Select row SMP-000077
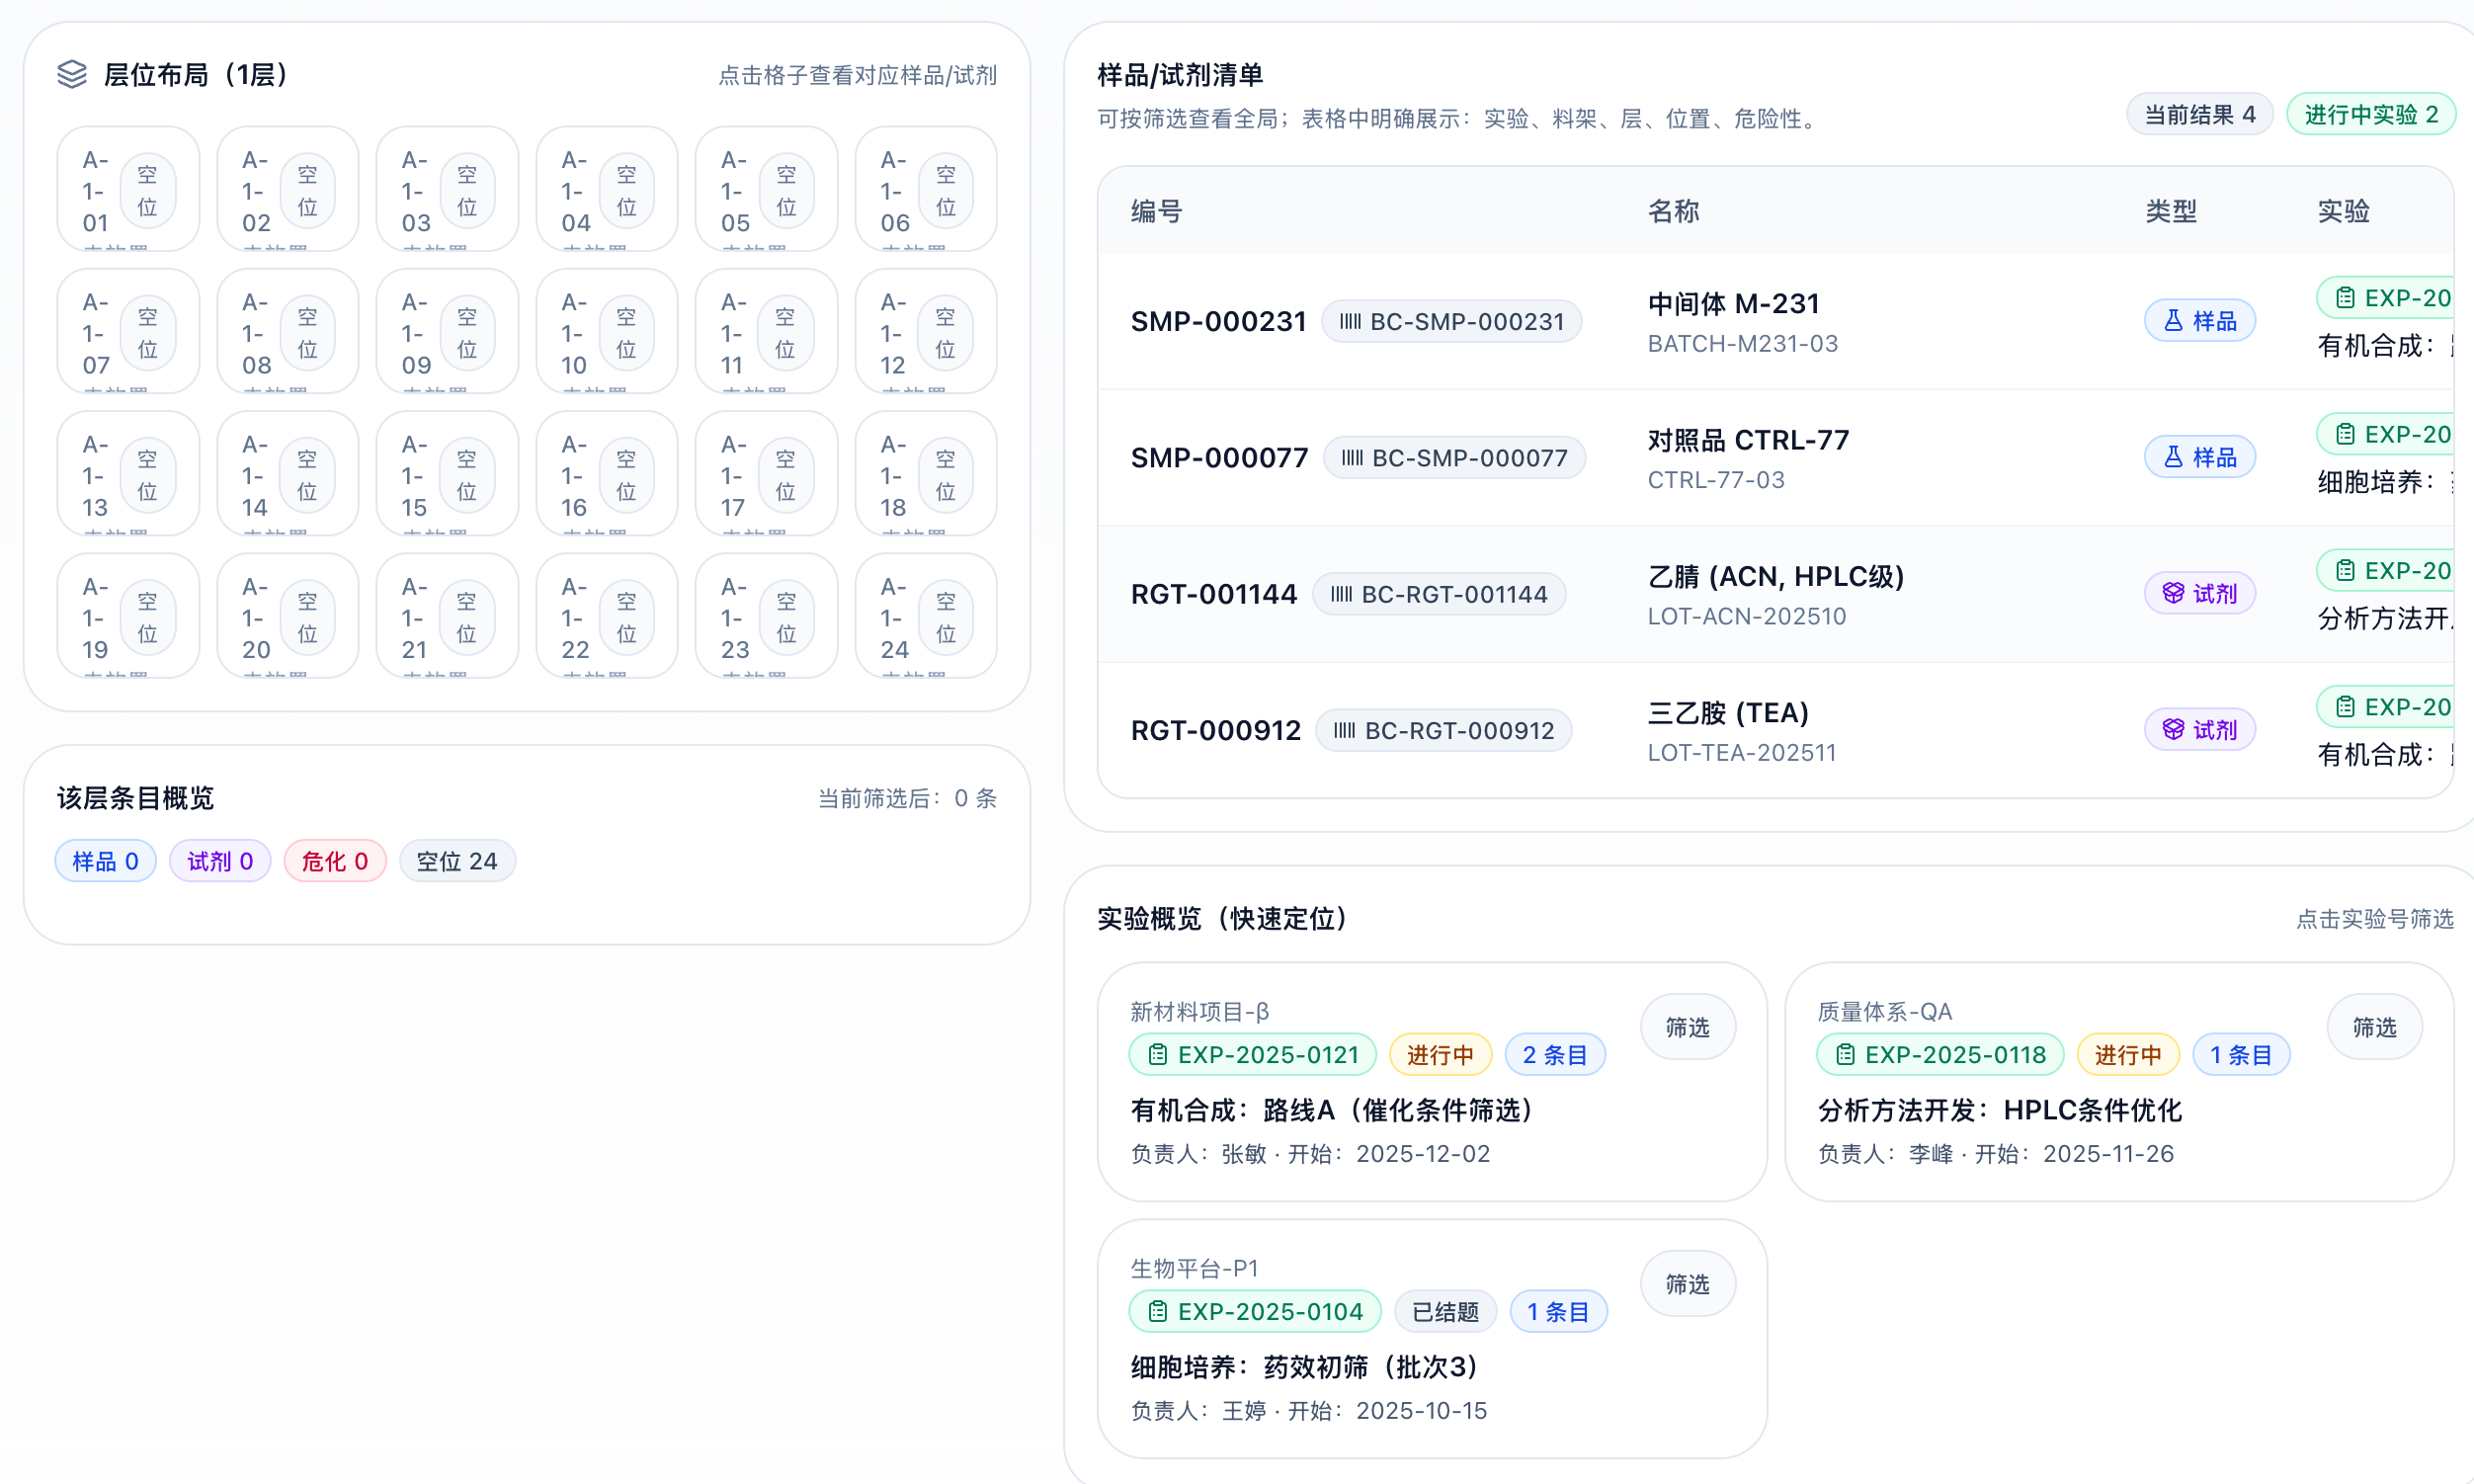Image resolution: width=2474 pixels, height=1484 pixels. pos(1776,458)
